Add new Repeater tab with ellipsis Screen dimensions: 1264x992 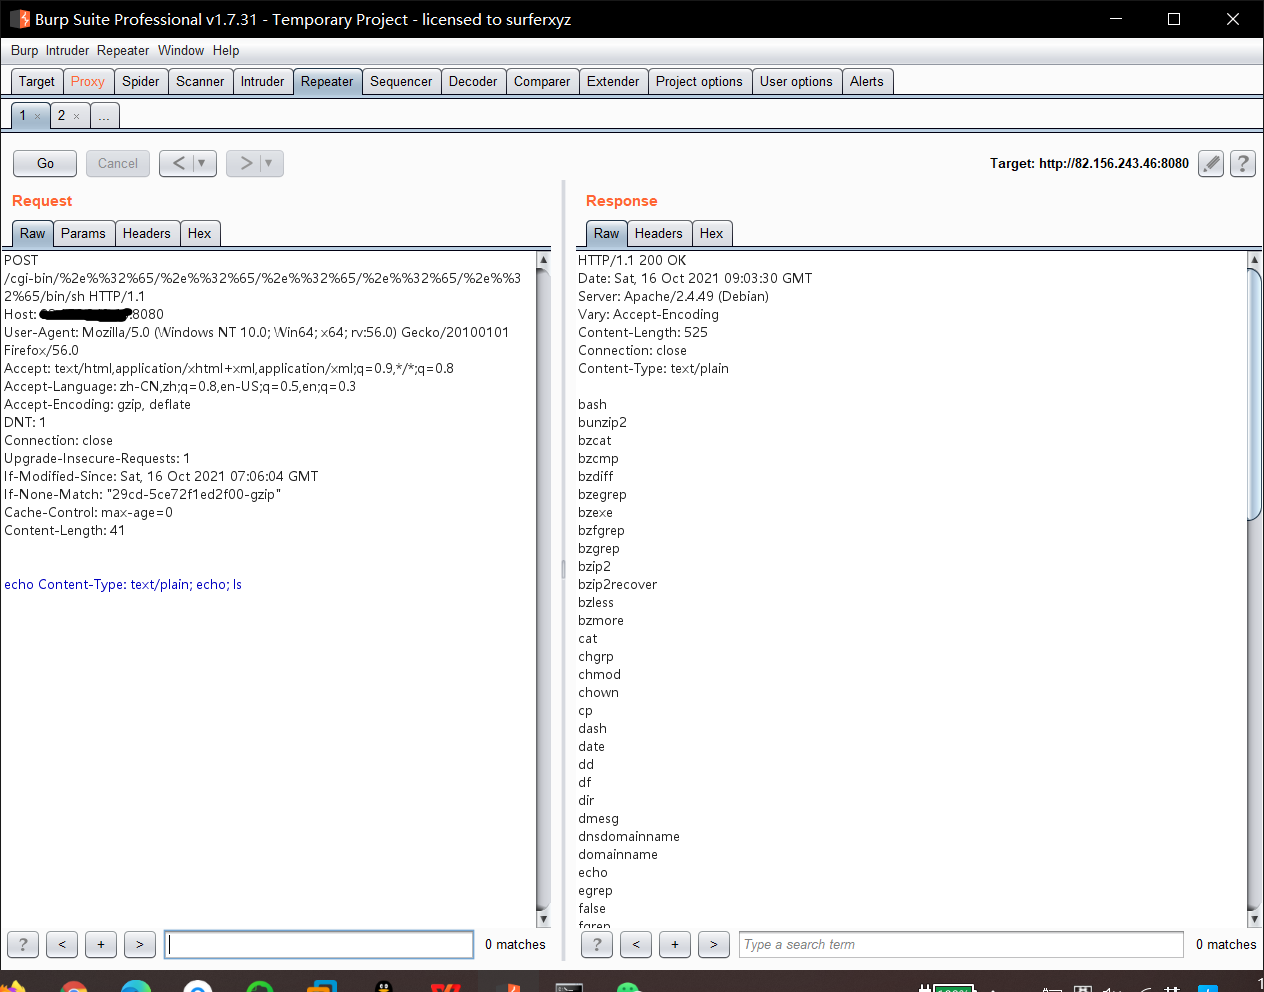(105, 116)
